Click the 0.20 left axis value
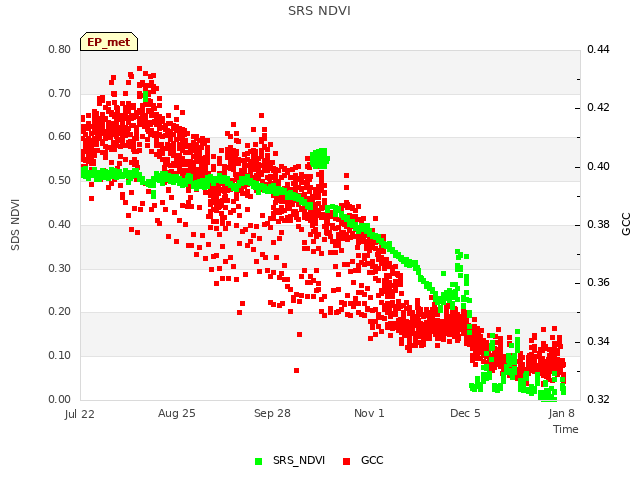 (x=60, y=311)
